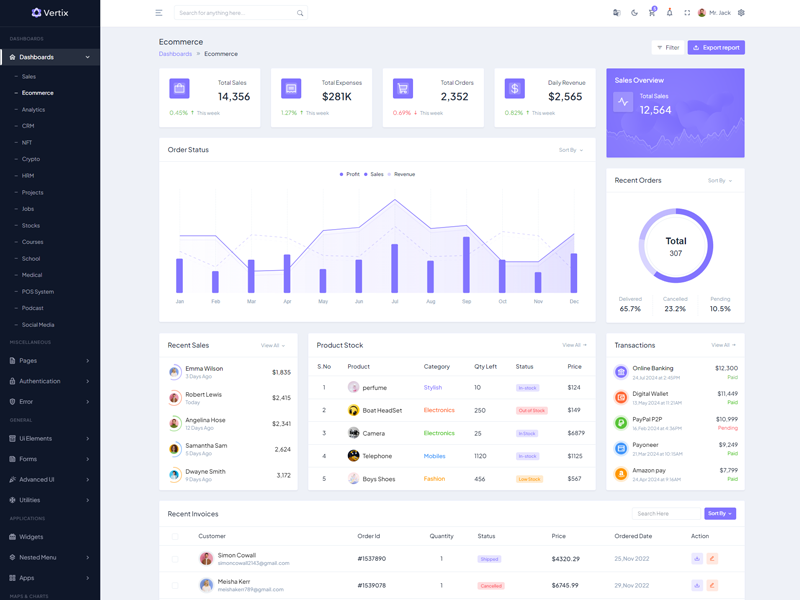Click the Export report button
Screen dimensions: 800x600
[x=716, y=47]
